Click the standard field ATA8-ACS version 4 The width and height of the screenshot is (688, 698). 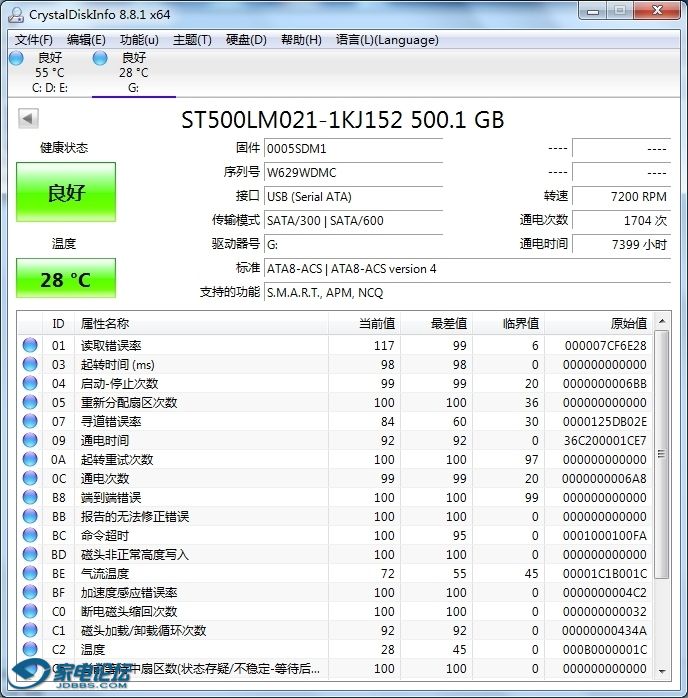pos(467,268)
